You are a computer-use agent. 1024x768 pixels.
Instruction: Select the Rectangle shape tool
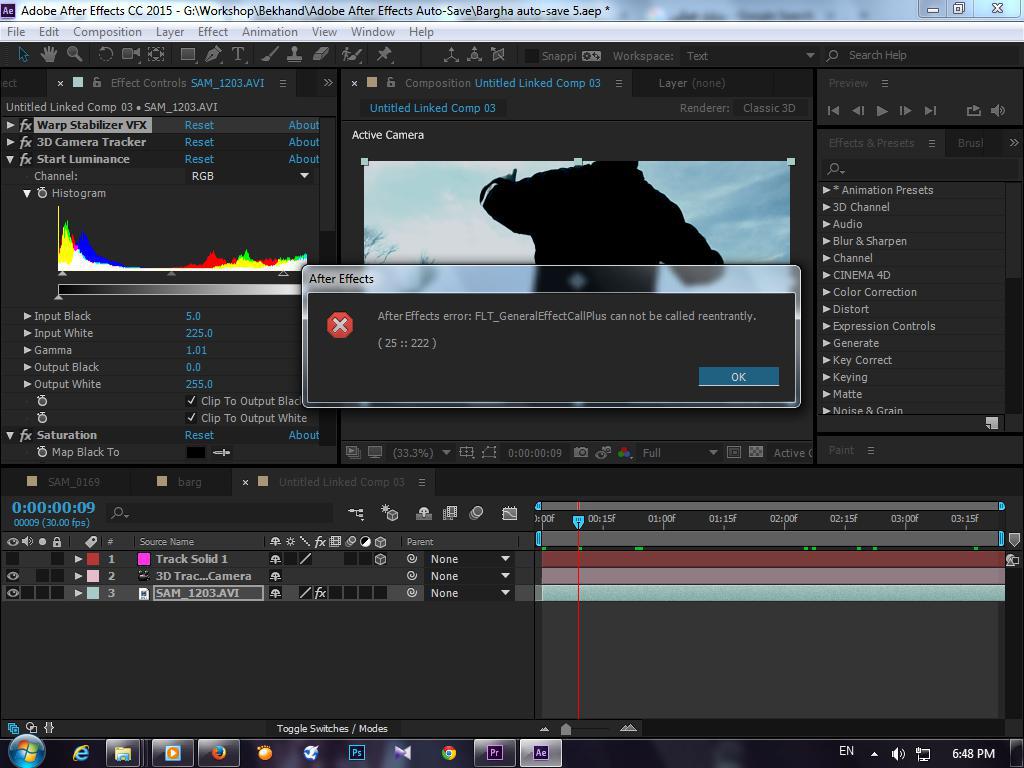pyautogui.click(x=188, y=55)
